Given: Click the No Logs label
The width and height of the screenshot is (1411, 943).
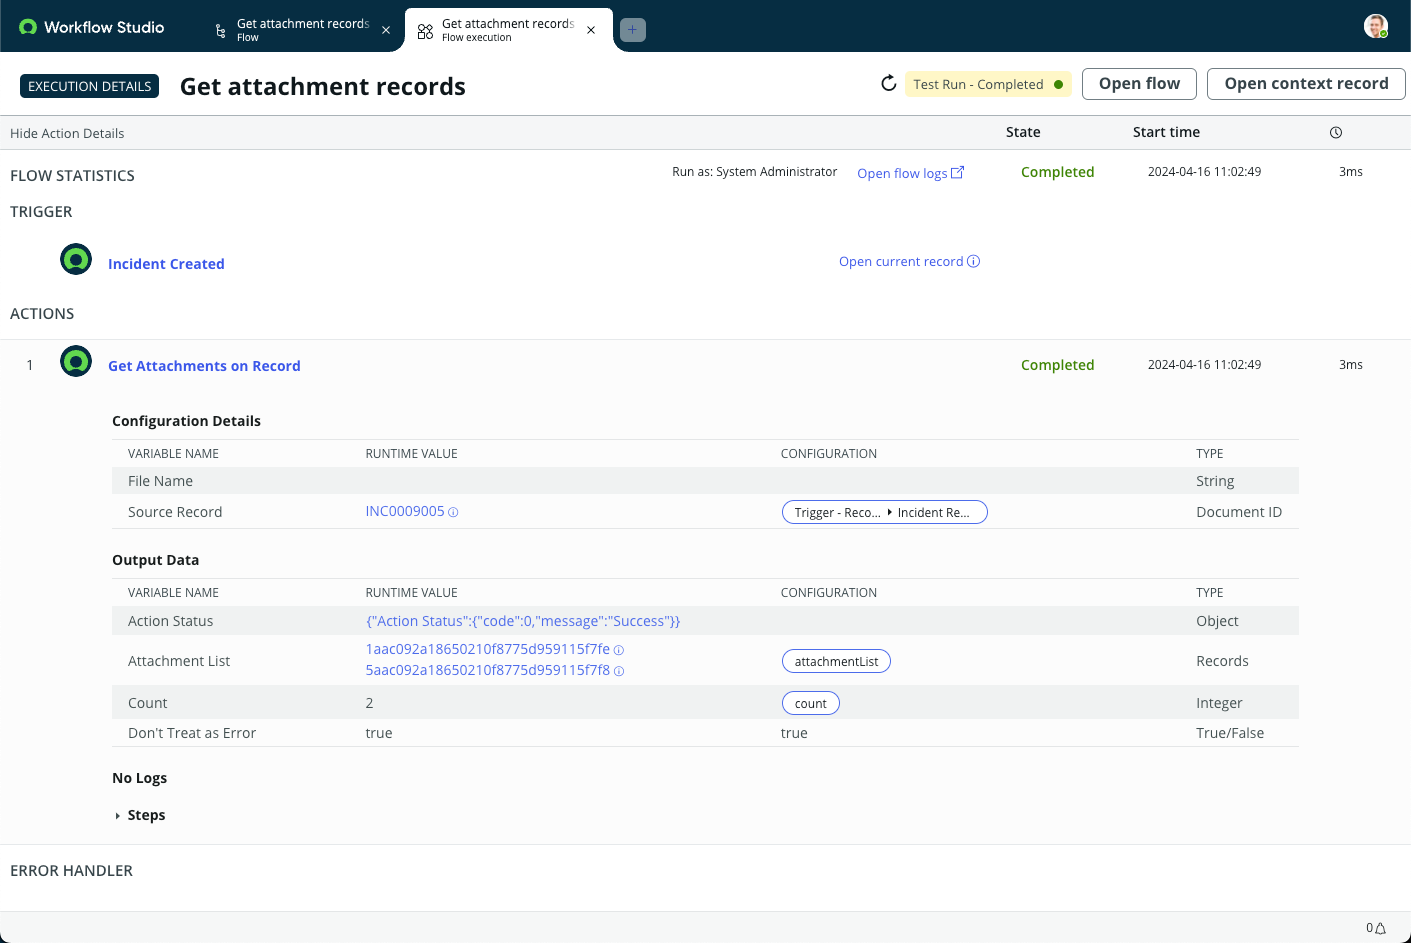Looking at the screenshot, I should (x=139, y=778).
